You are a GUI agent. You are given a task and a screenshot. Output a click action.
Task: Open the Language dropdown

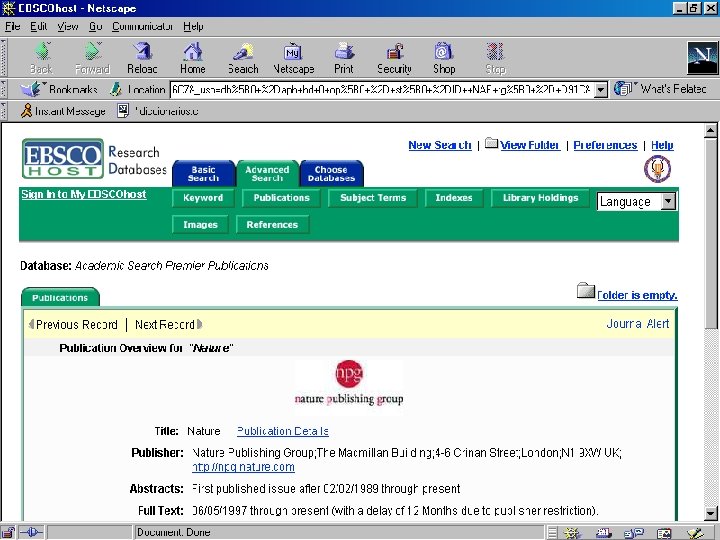[636, 202]
